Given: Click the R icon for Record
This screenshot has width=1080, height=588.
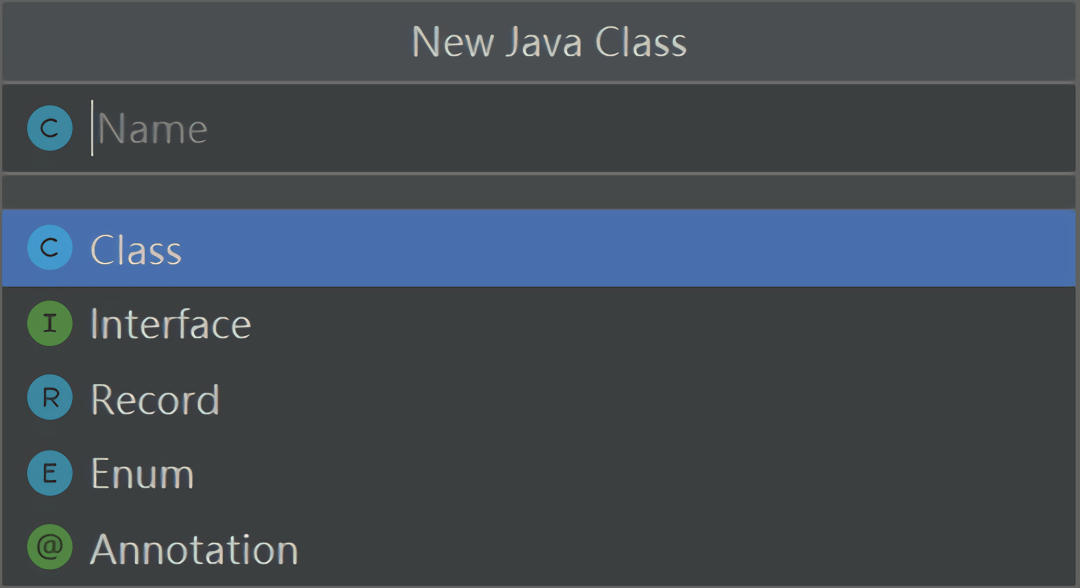Looking at the screenshot, I should pyautogui.click(x=49, y=399).
